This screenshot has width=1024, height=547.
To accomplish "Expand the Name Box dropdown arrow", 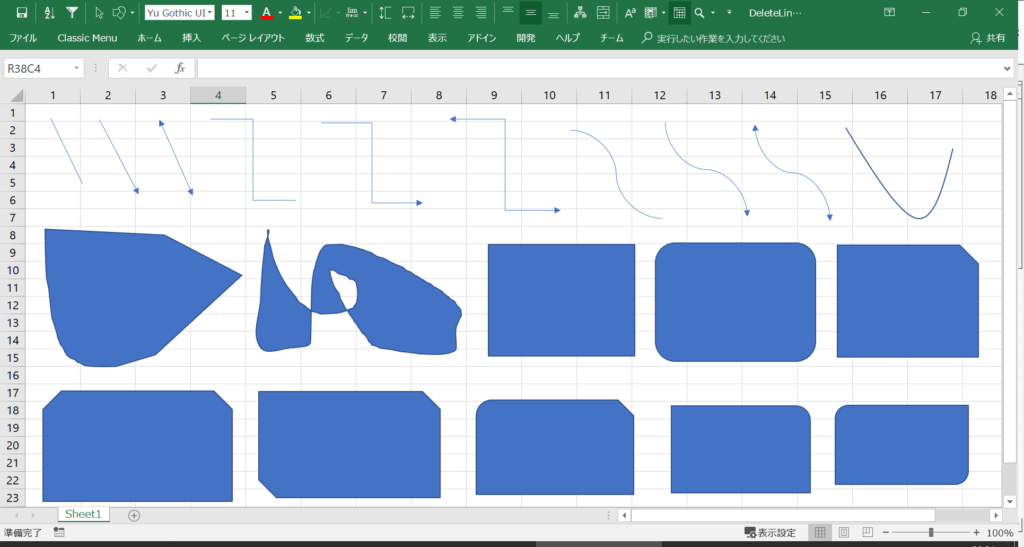I will 77,68.
